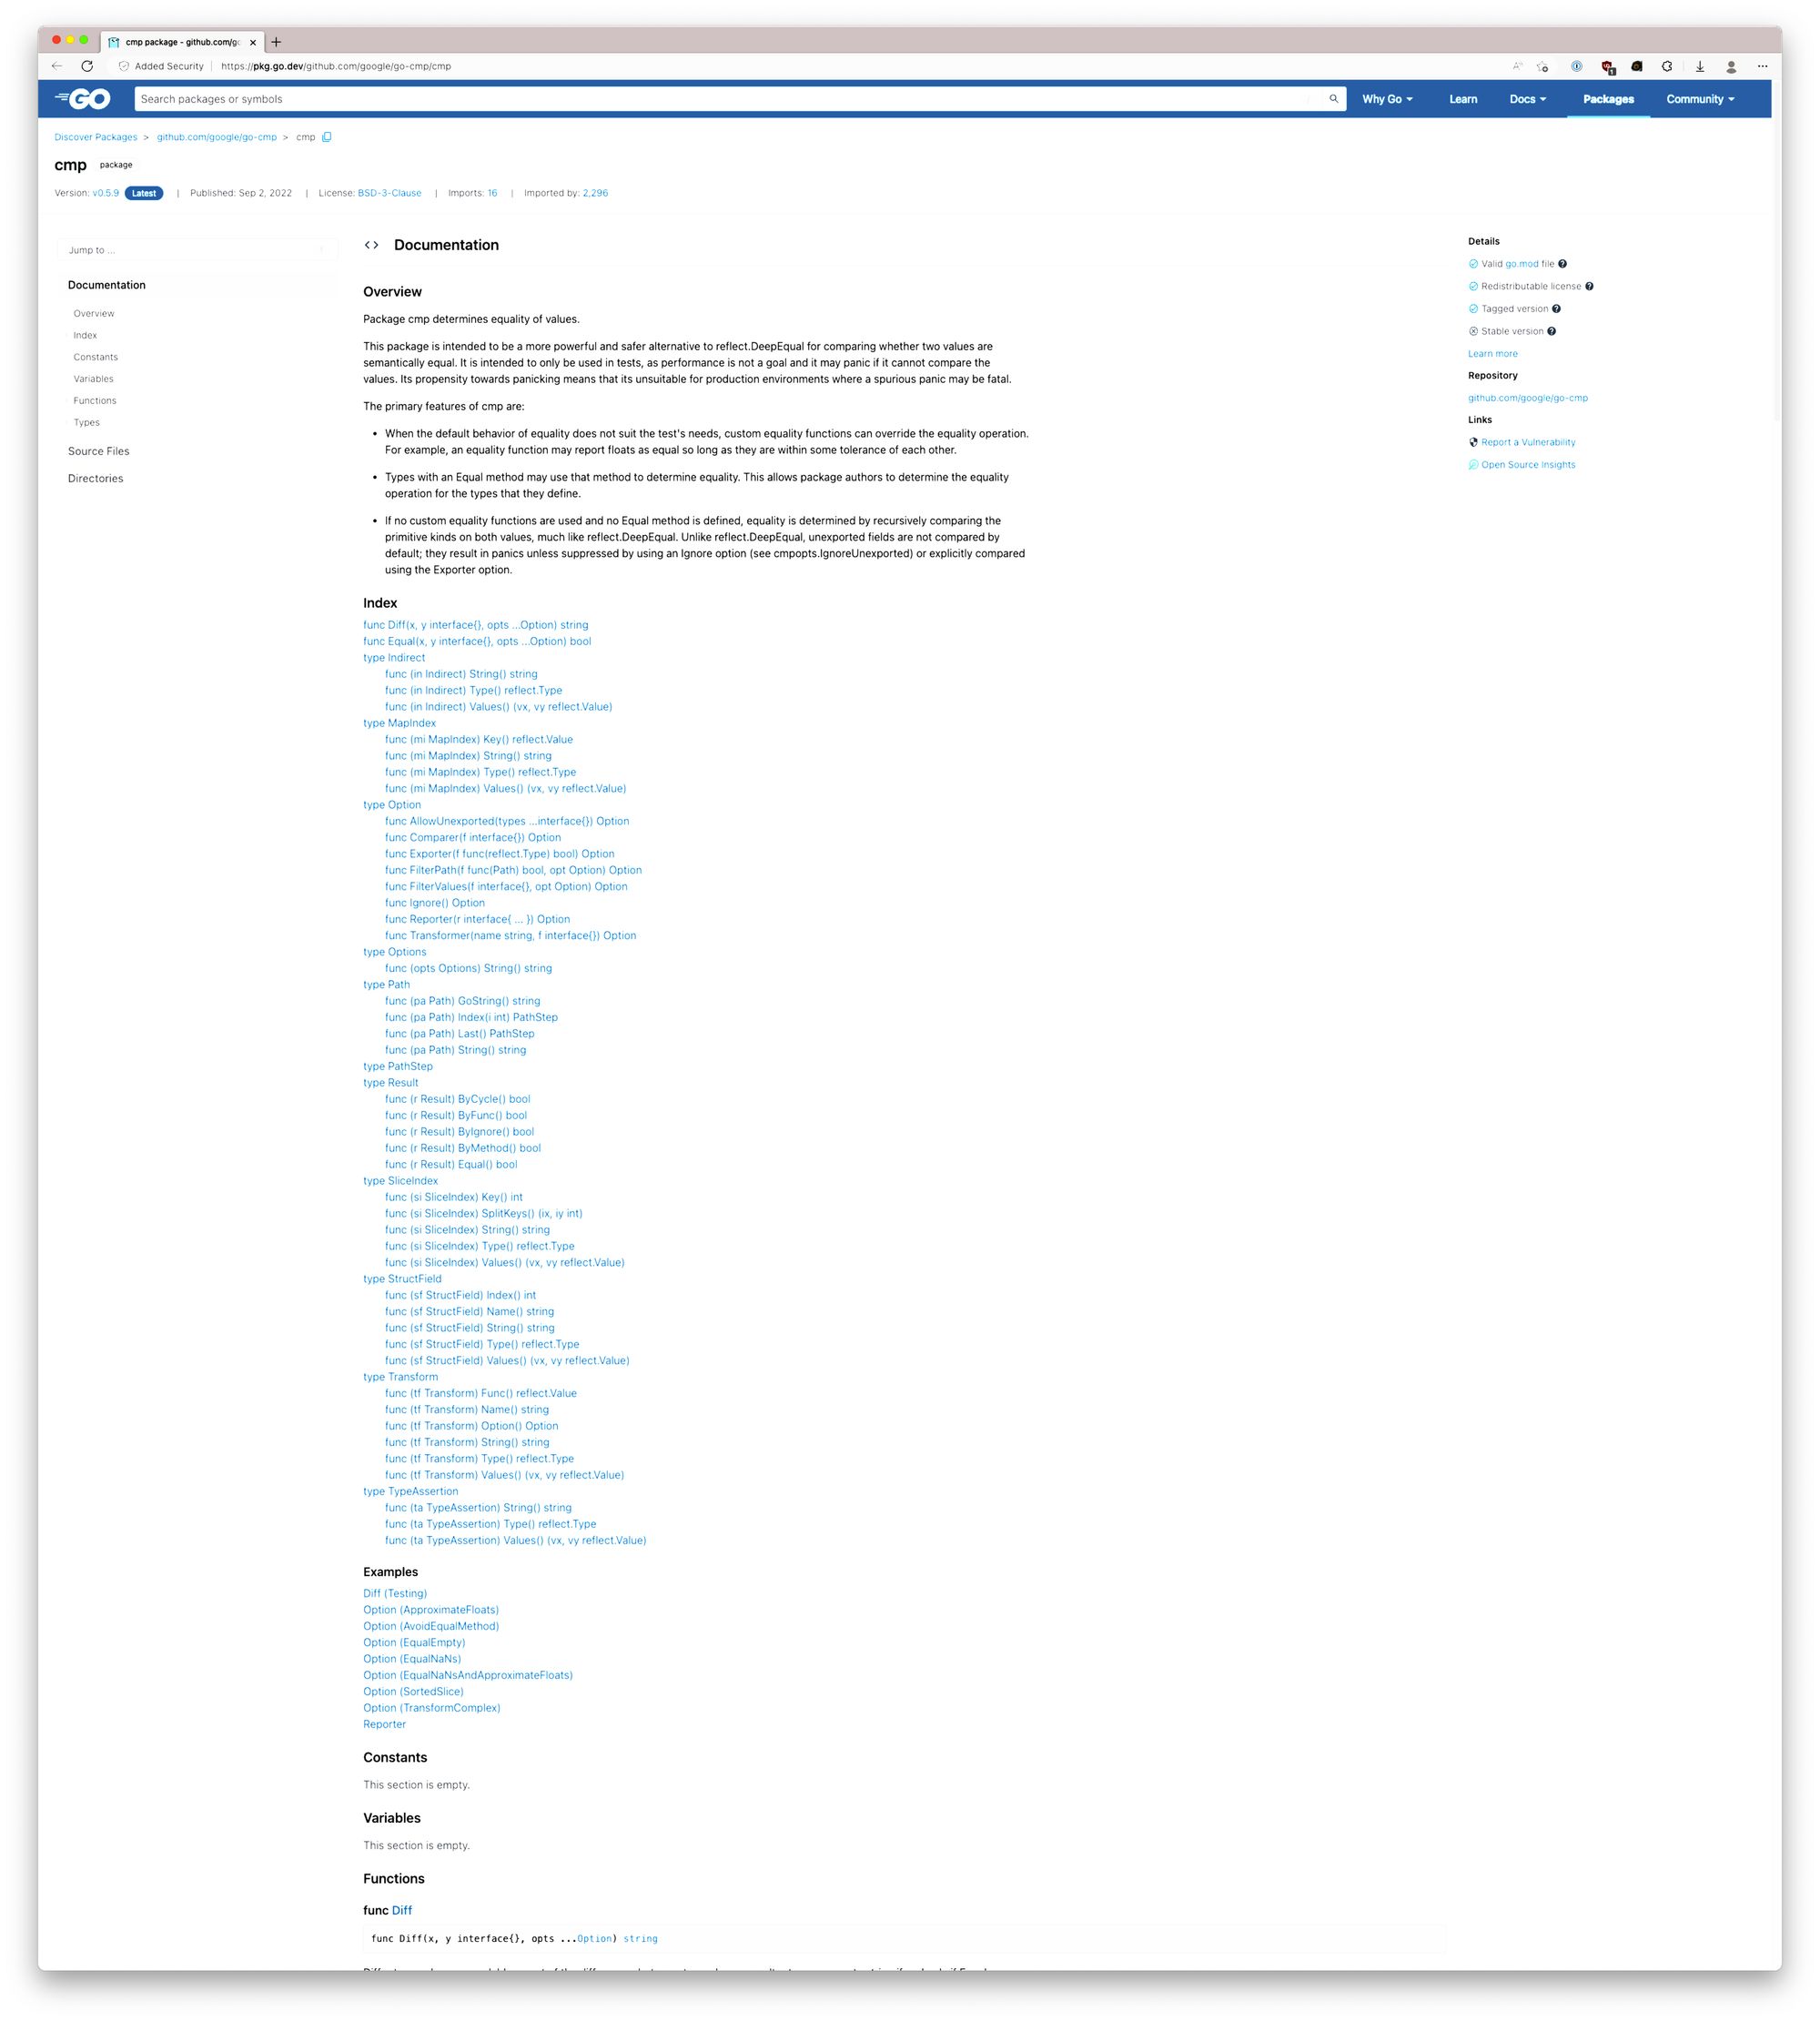Image resolution: width=1820 pixels, height=2021 pixels.
Task: Open the 1Password extension icon
Action: click(x=1576, y=66)
